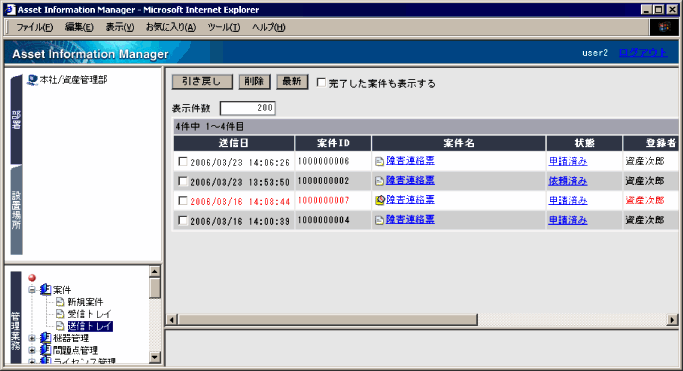683x371 pixels.
Task: Collapse the 案件 tree node
Action: tap(32, 290)
